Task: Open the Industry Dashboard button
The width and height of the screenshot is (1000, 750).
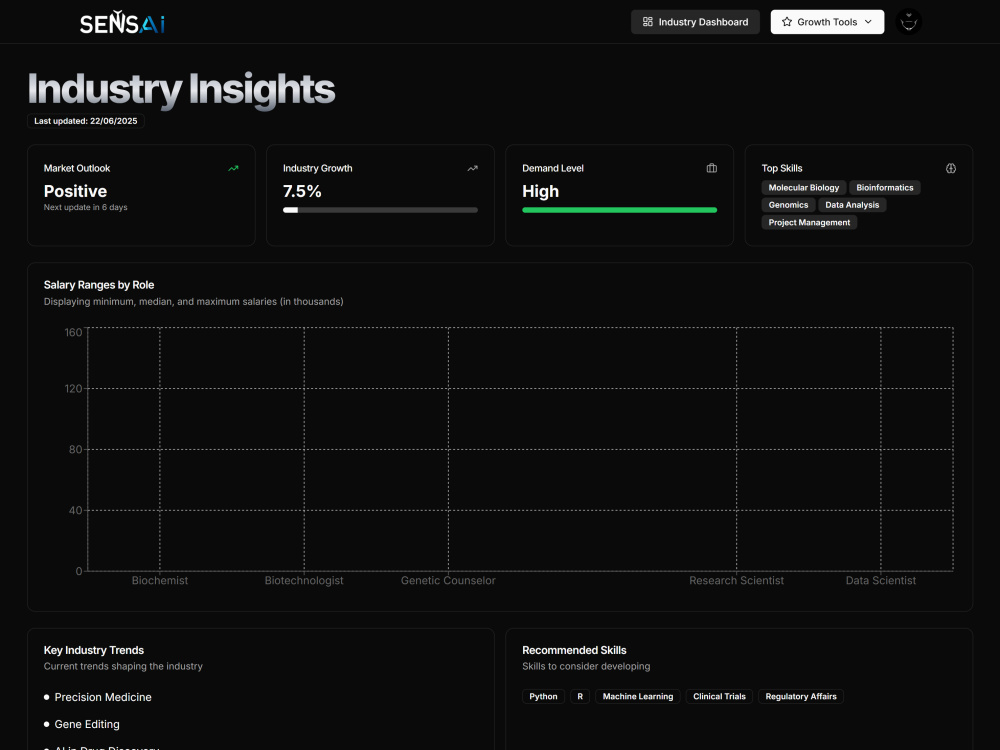Action: point(695,22)
